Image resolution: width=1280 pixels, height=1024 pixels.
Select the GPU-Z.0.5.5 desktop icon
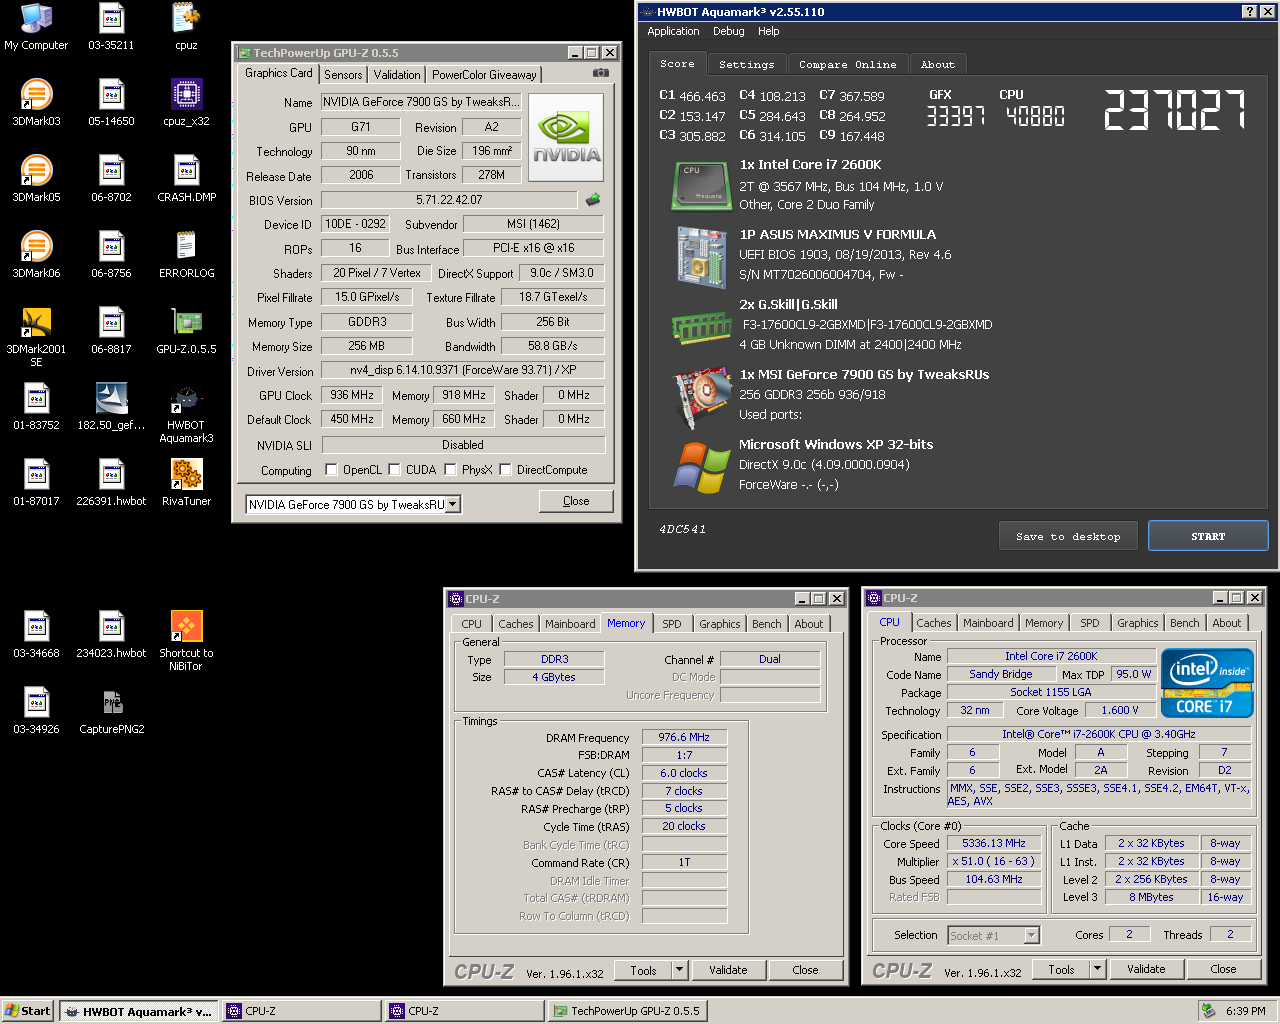186,330
